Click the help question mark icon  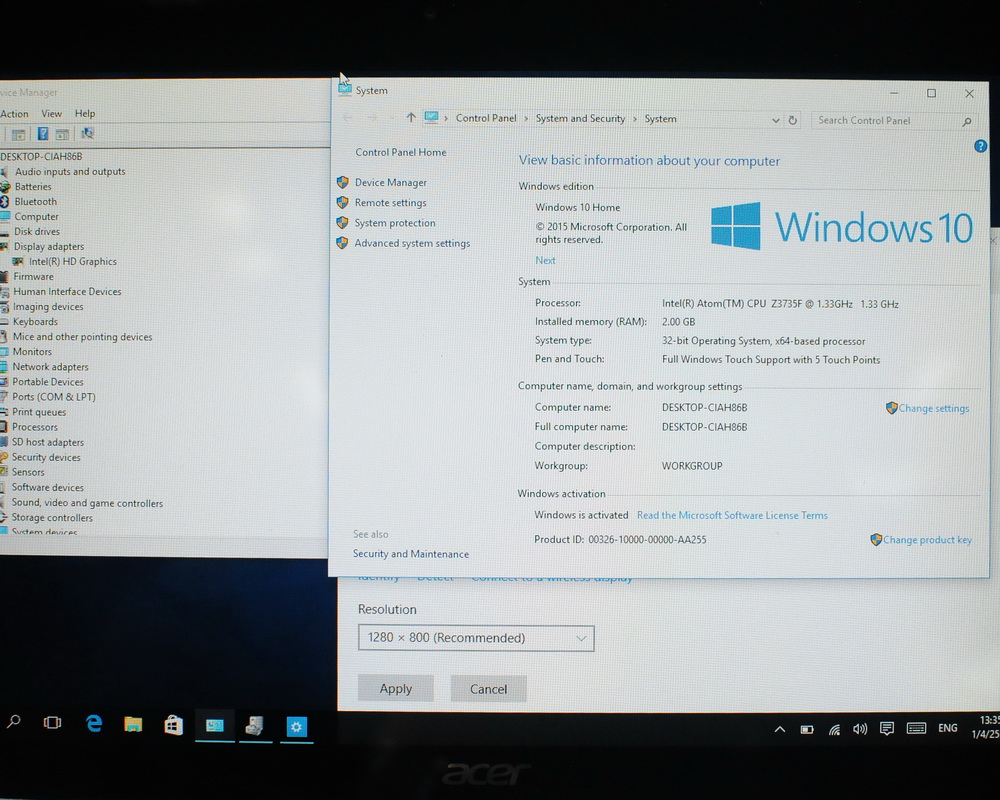980,146
